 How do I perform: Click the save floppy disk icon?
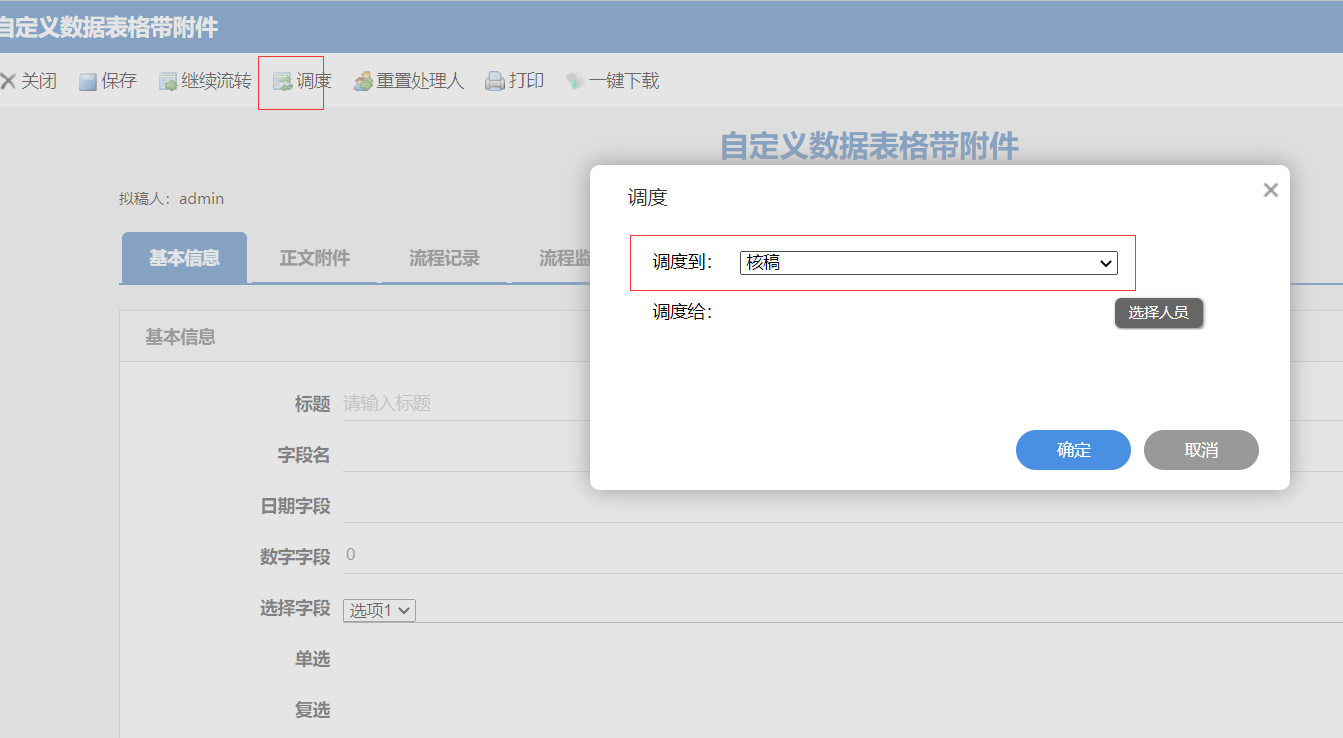[x=88, y=82]
